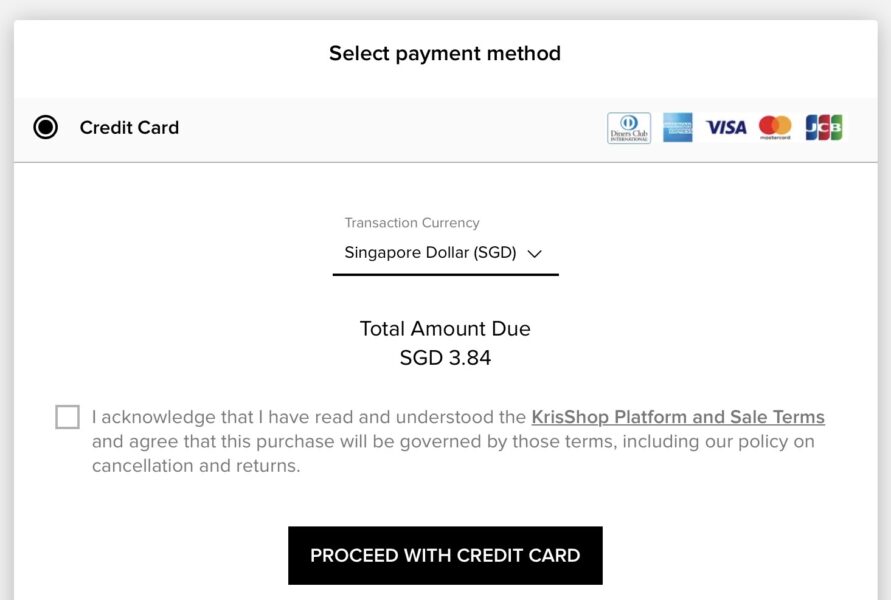Click the Select payment method heading
Viewport: 891px width, 600px height.
(x=445, y=54)
